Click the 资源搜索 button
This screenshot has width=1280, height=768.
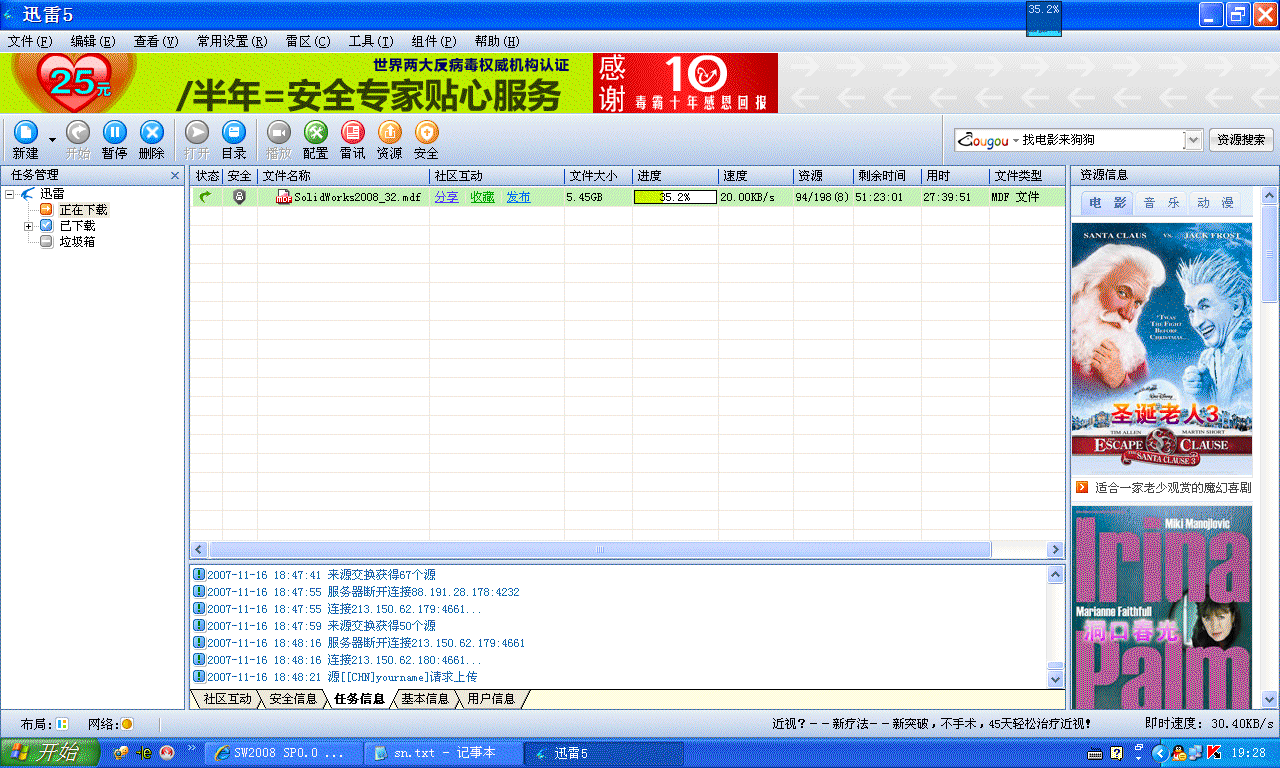tap(1241, 140)
